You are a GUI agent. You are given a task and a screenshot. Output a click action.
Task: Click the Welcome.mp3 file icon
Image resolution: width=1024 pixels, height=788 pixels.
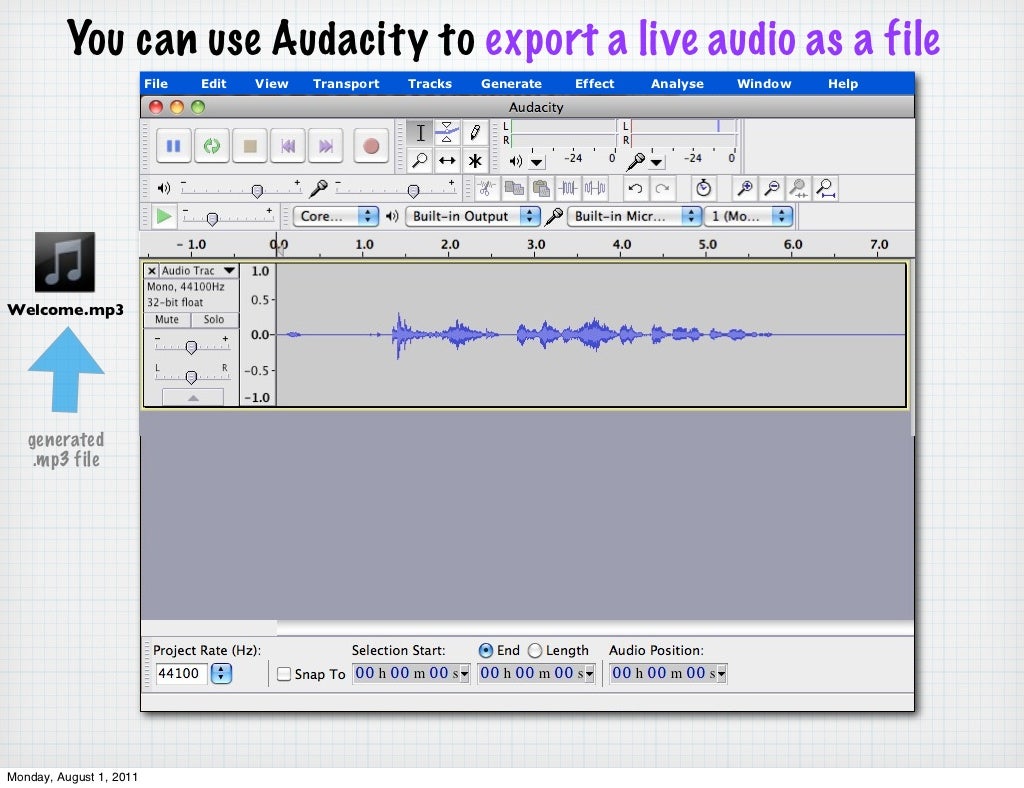click(65, 262)
